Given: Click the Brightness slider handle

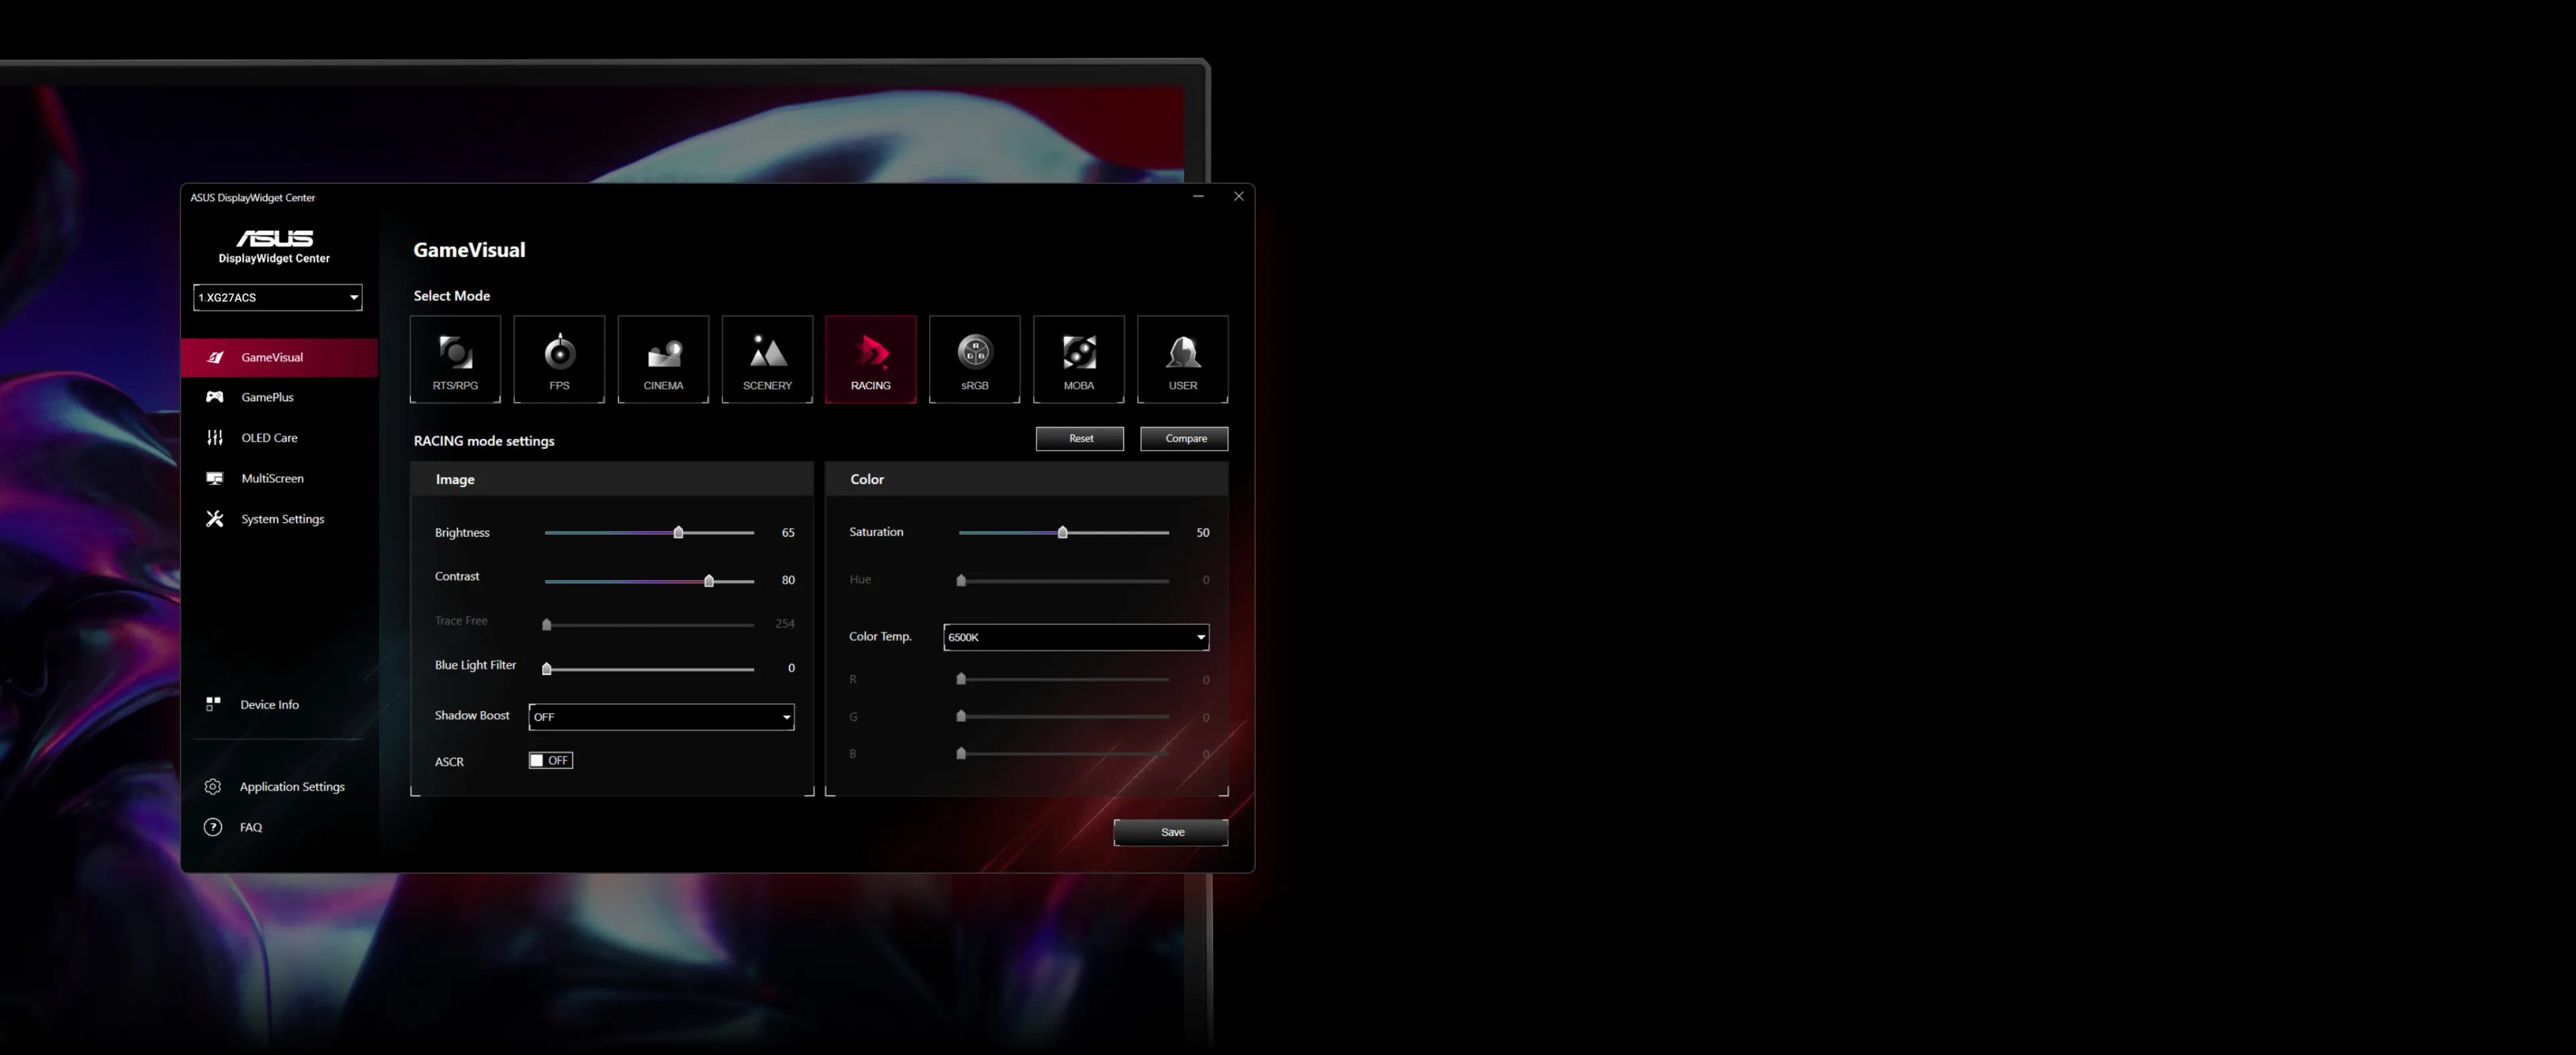Looking at the screenshot, I should point(678,532).
